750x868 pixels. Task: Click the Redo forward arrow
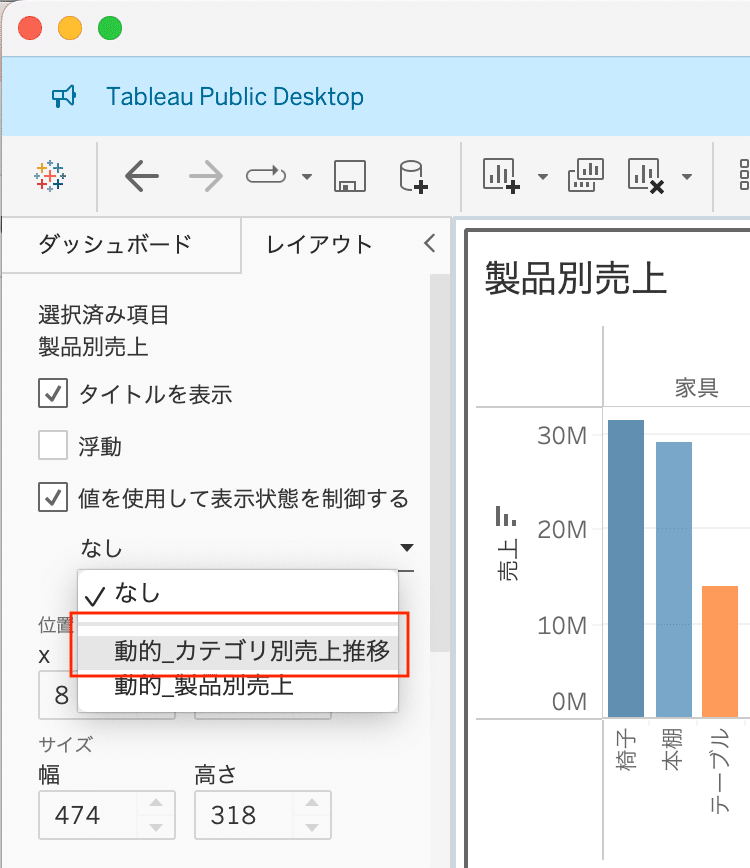click(206, 176)
